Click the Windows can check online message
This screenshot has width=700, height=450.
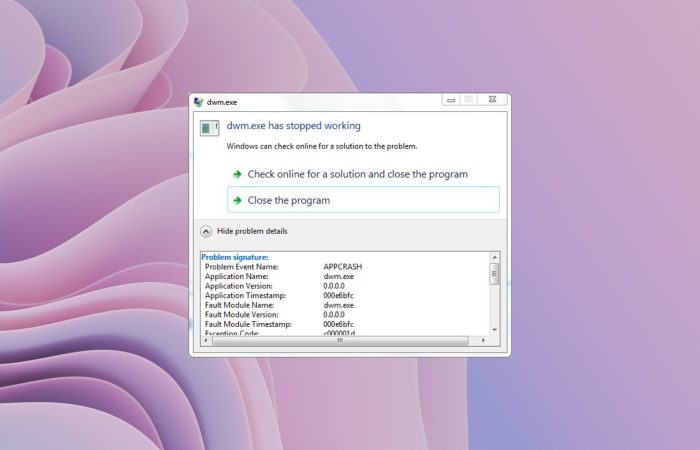click(322, 146)
